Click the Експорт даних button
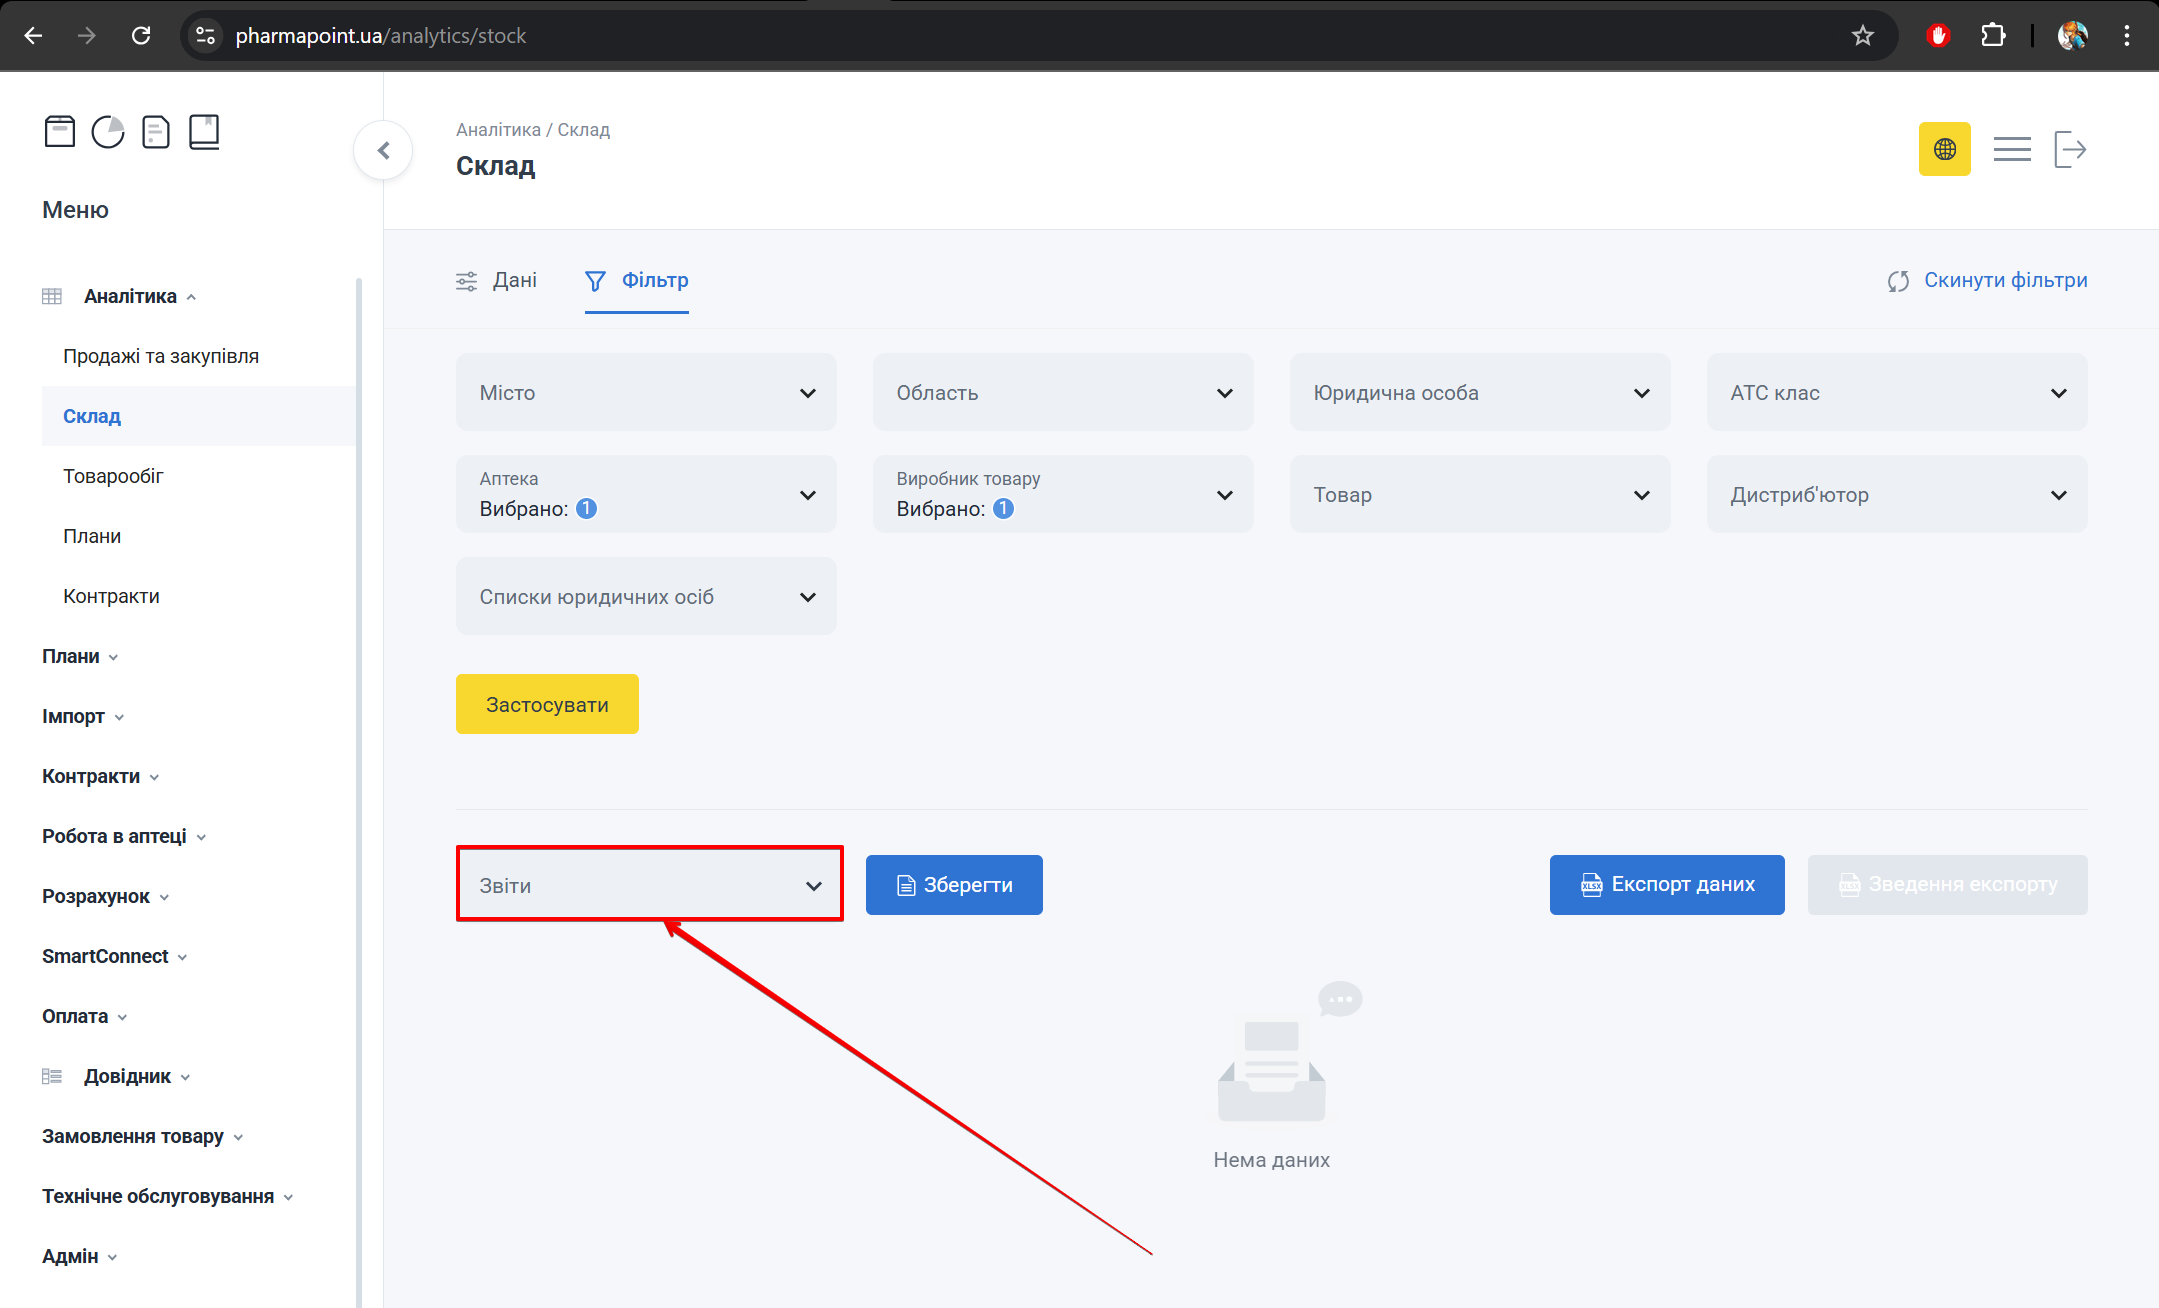 (1666, 884)
